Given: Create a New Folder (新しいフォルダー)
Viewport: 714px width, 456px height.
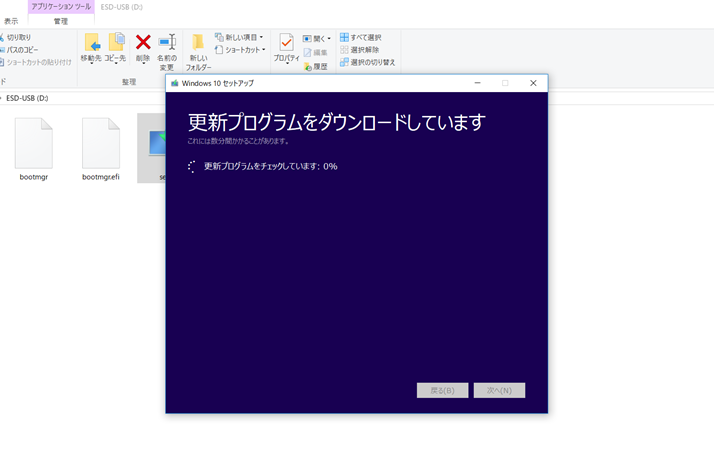Looking at the screenshot, I should click(198, 52).
